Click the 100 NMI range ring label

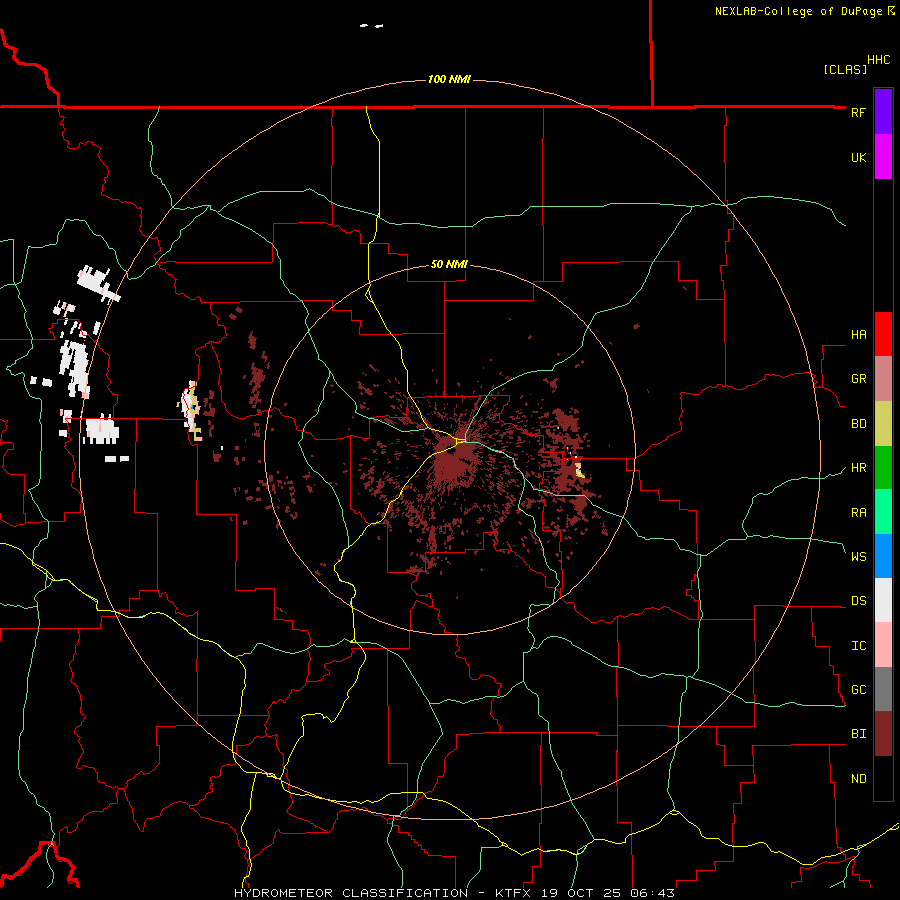449,79
